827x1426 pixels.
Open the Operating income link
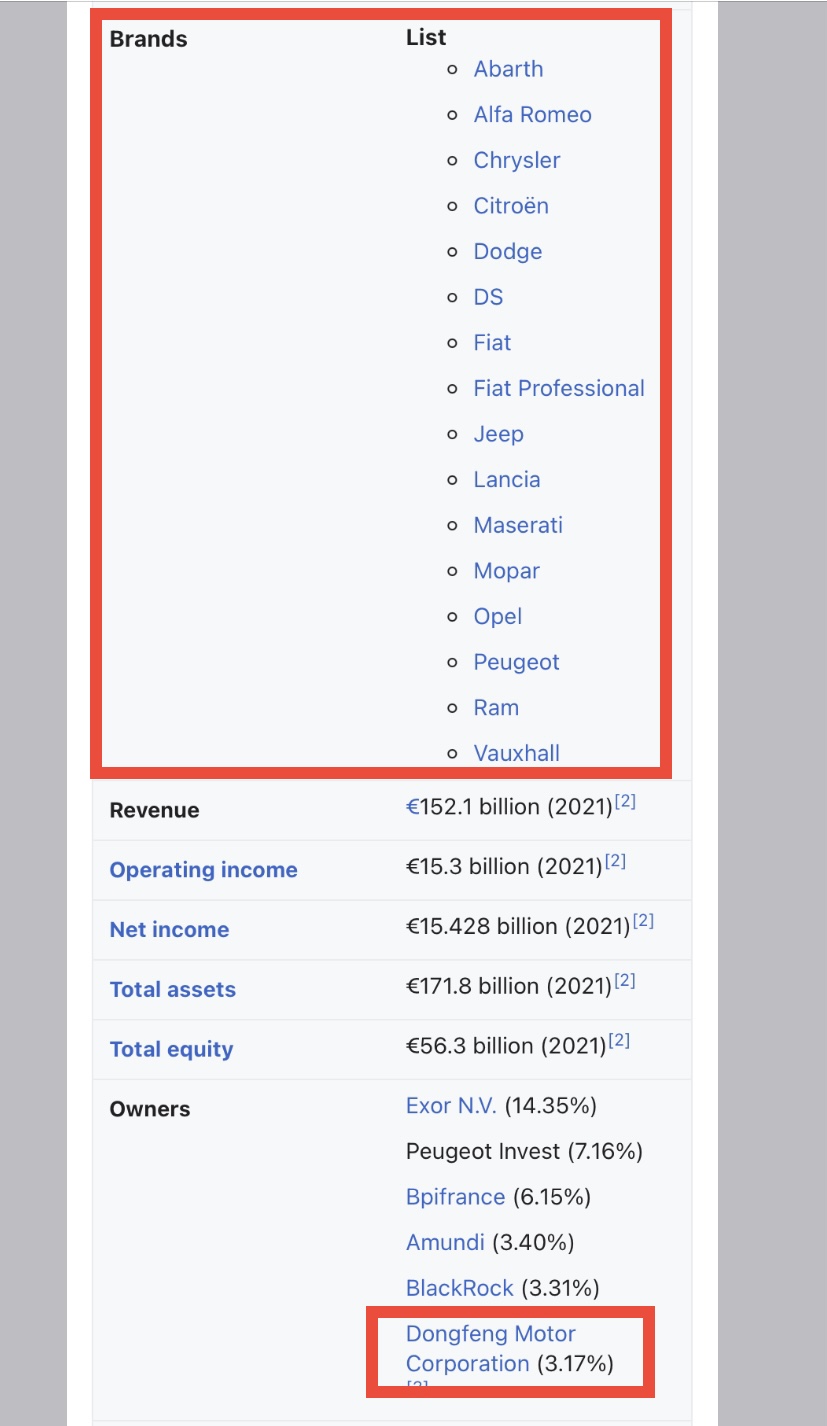point(203,870)
